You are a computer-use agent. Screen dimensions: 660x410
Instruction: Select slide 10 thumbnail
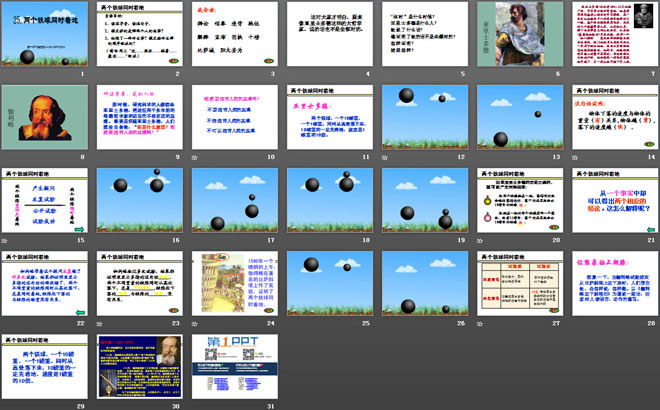point(235,117)
